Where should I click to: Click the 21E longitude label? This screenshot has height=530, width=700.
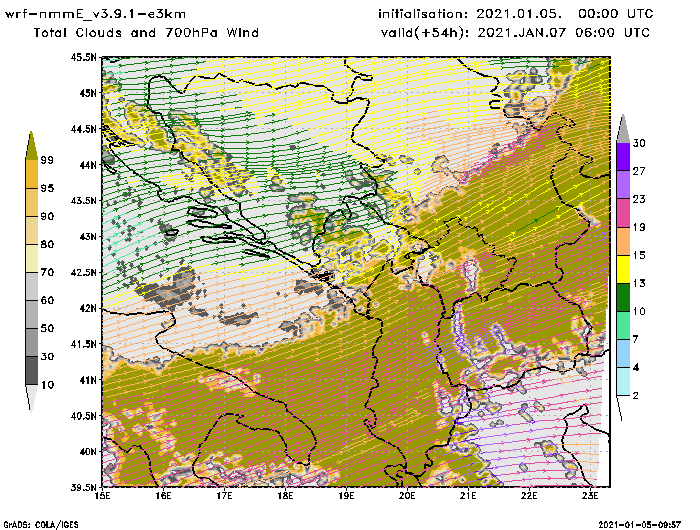point(468,496)
